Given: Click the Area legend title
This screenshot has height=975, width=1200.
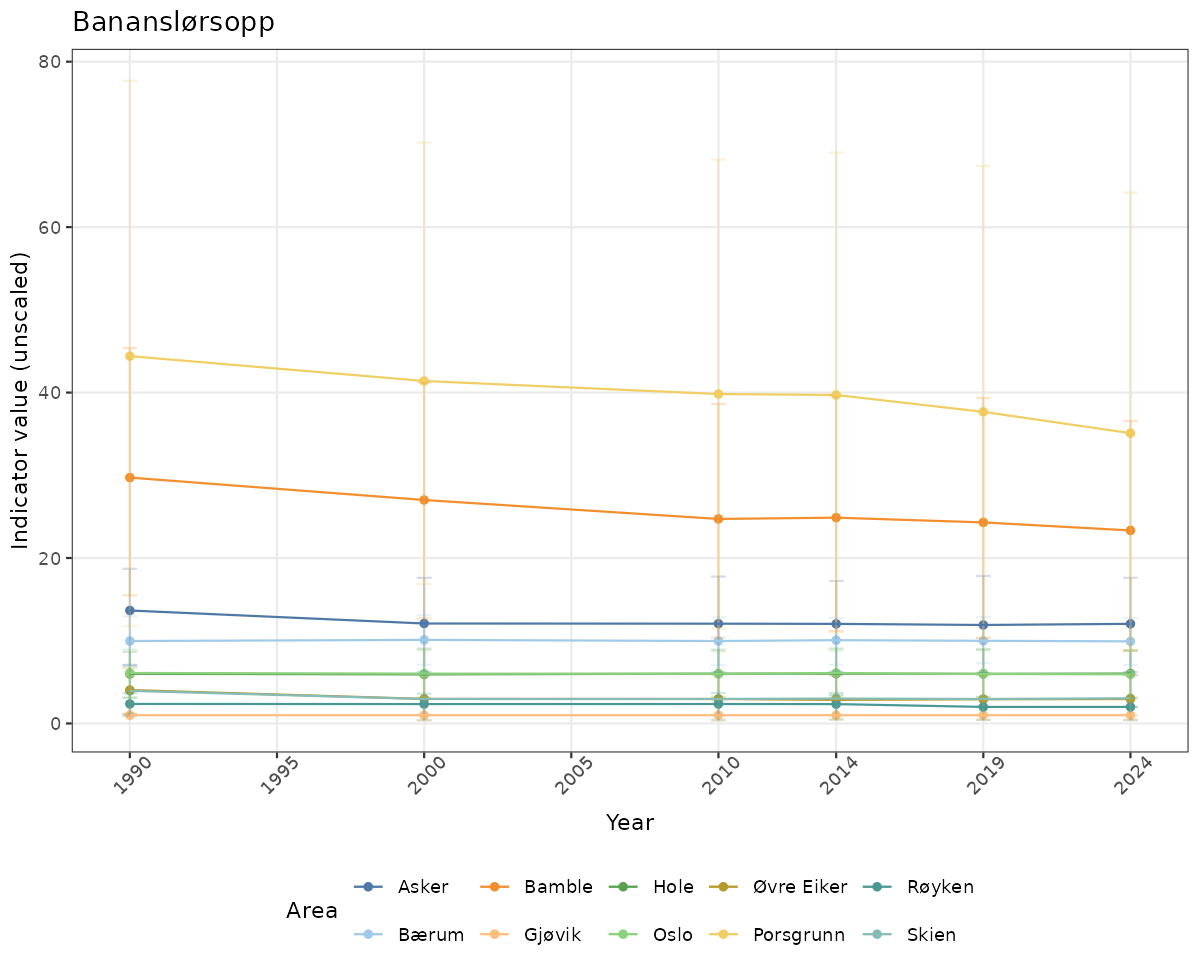Looking at the screenshot, I should point(312,911).
